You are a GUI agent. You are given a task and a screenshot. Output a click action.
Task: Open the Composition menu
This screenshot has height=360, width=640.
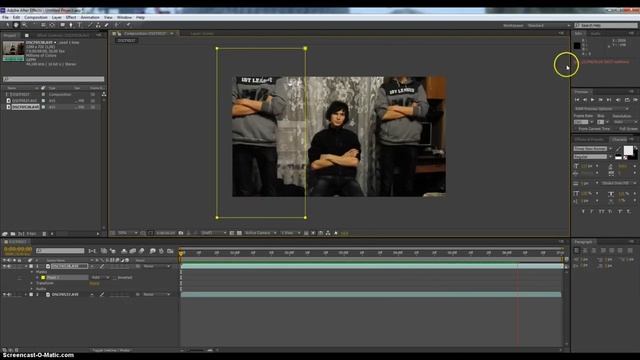coord(36,18)
